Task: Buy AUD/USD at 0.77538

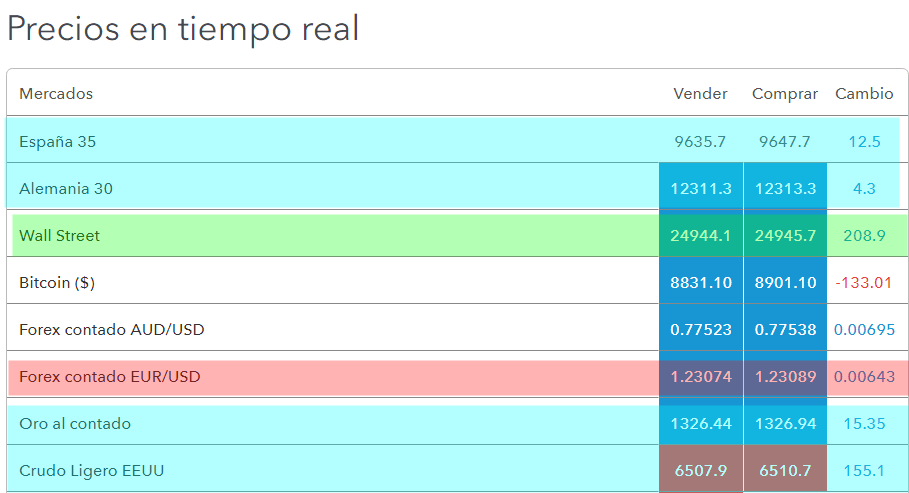Action: point(785,329)
